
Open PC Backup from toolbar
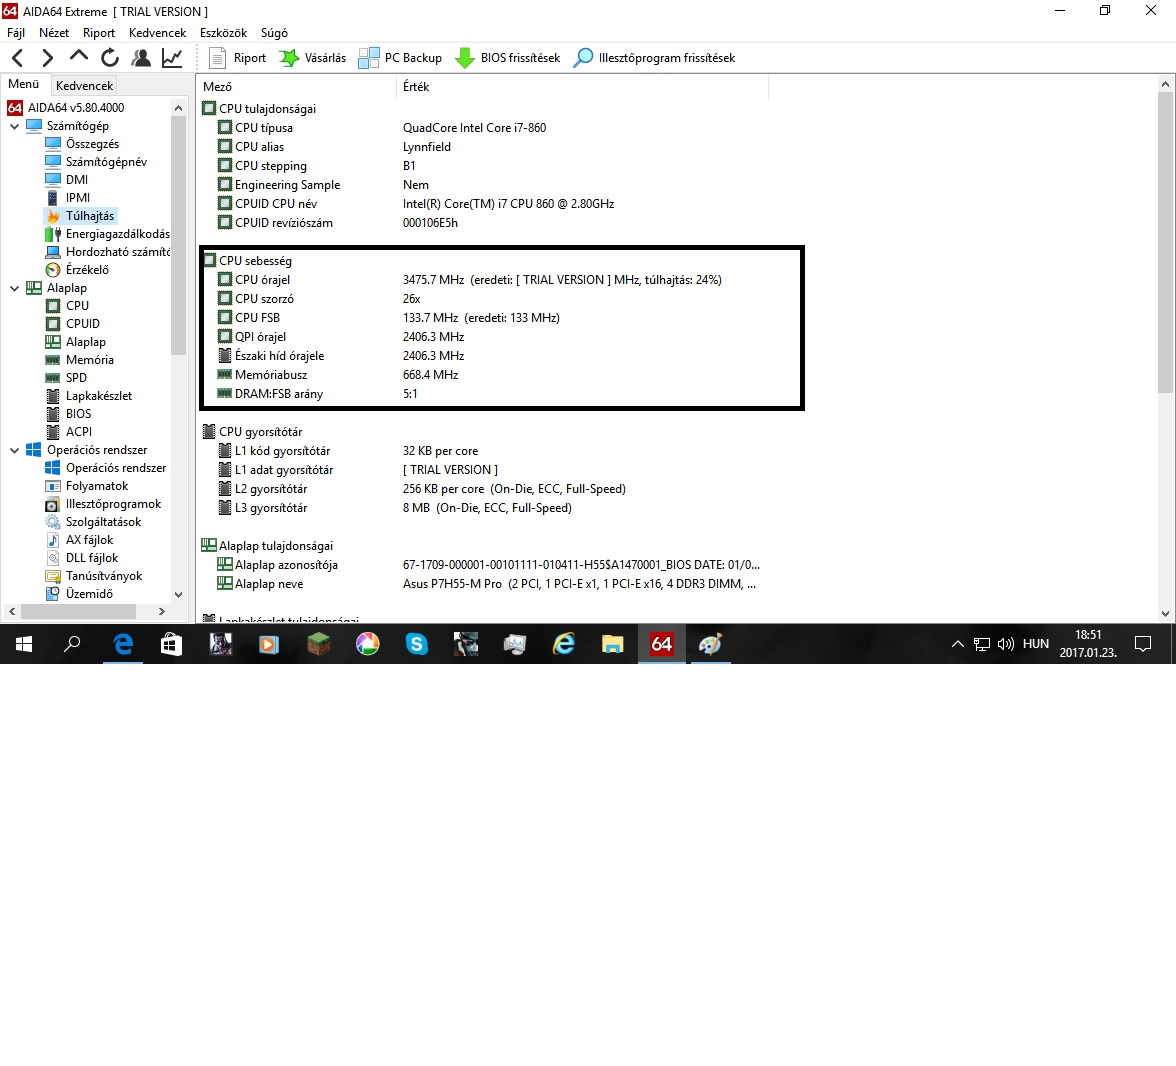pos(400,58)
